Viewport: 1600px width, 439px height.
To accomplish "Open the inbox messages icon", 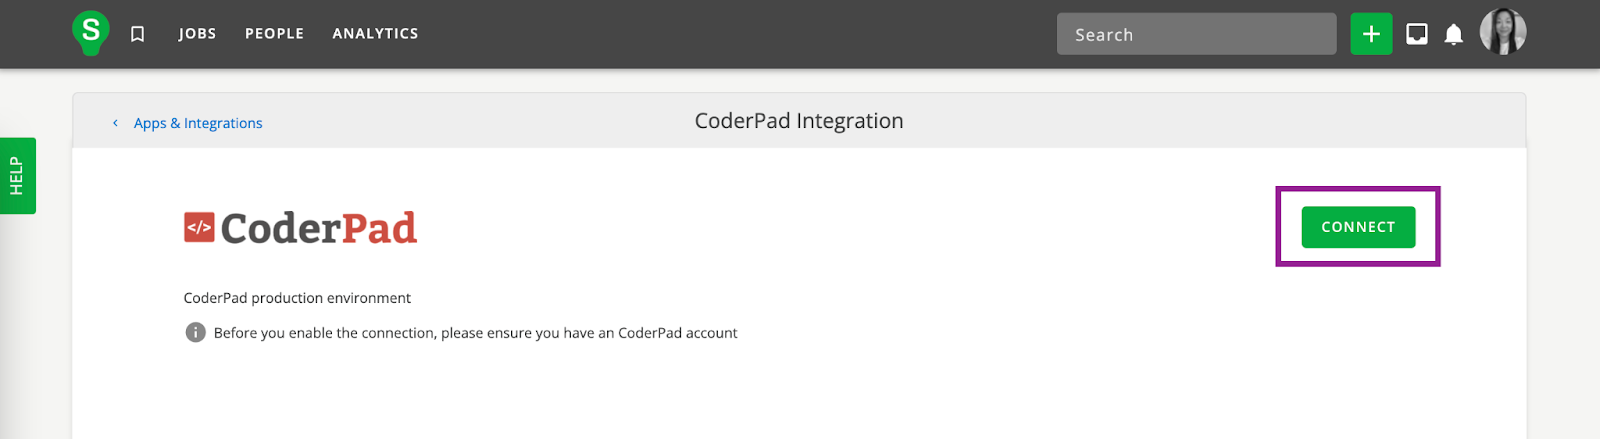I will [1416, 34].
